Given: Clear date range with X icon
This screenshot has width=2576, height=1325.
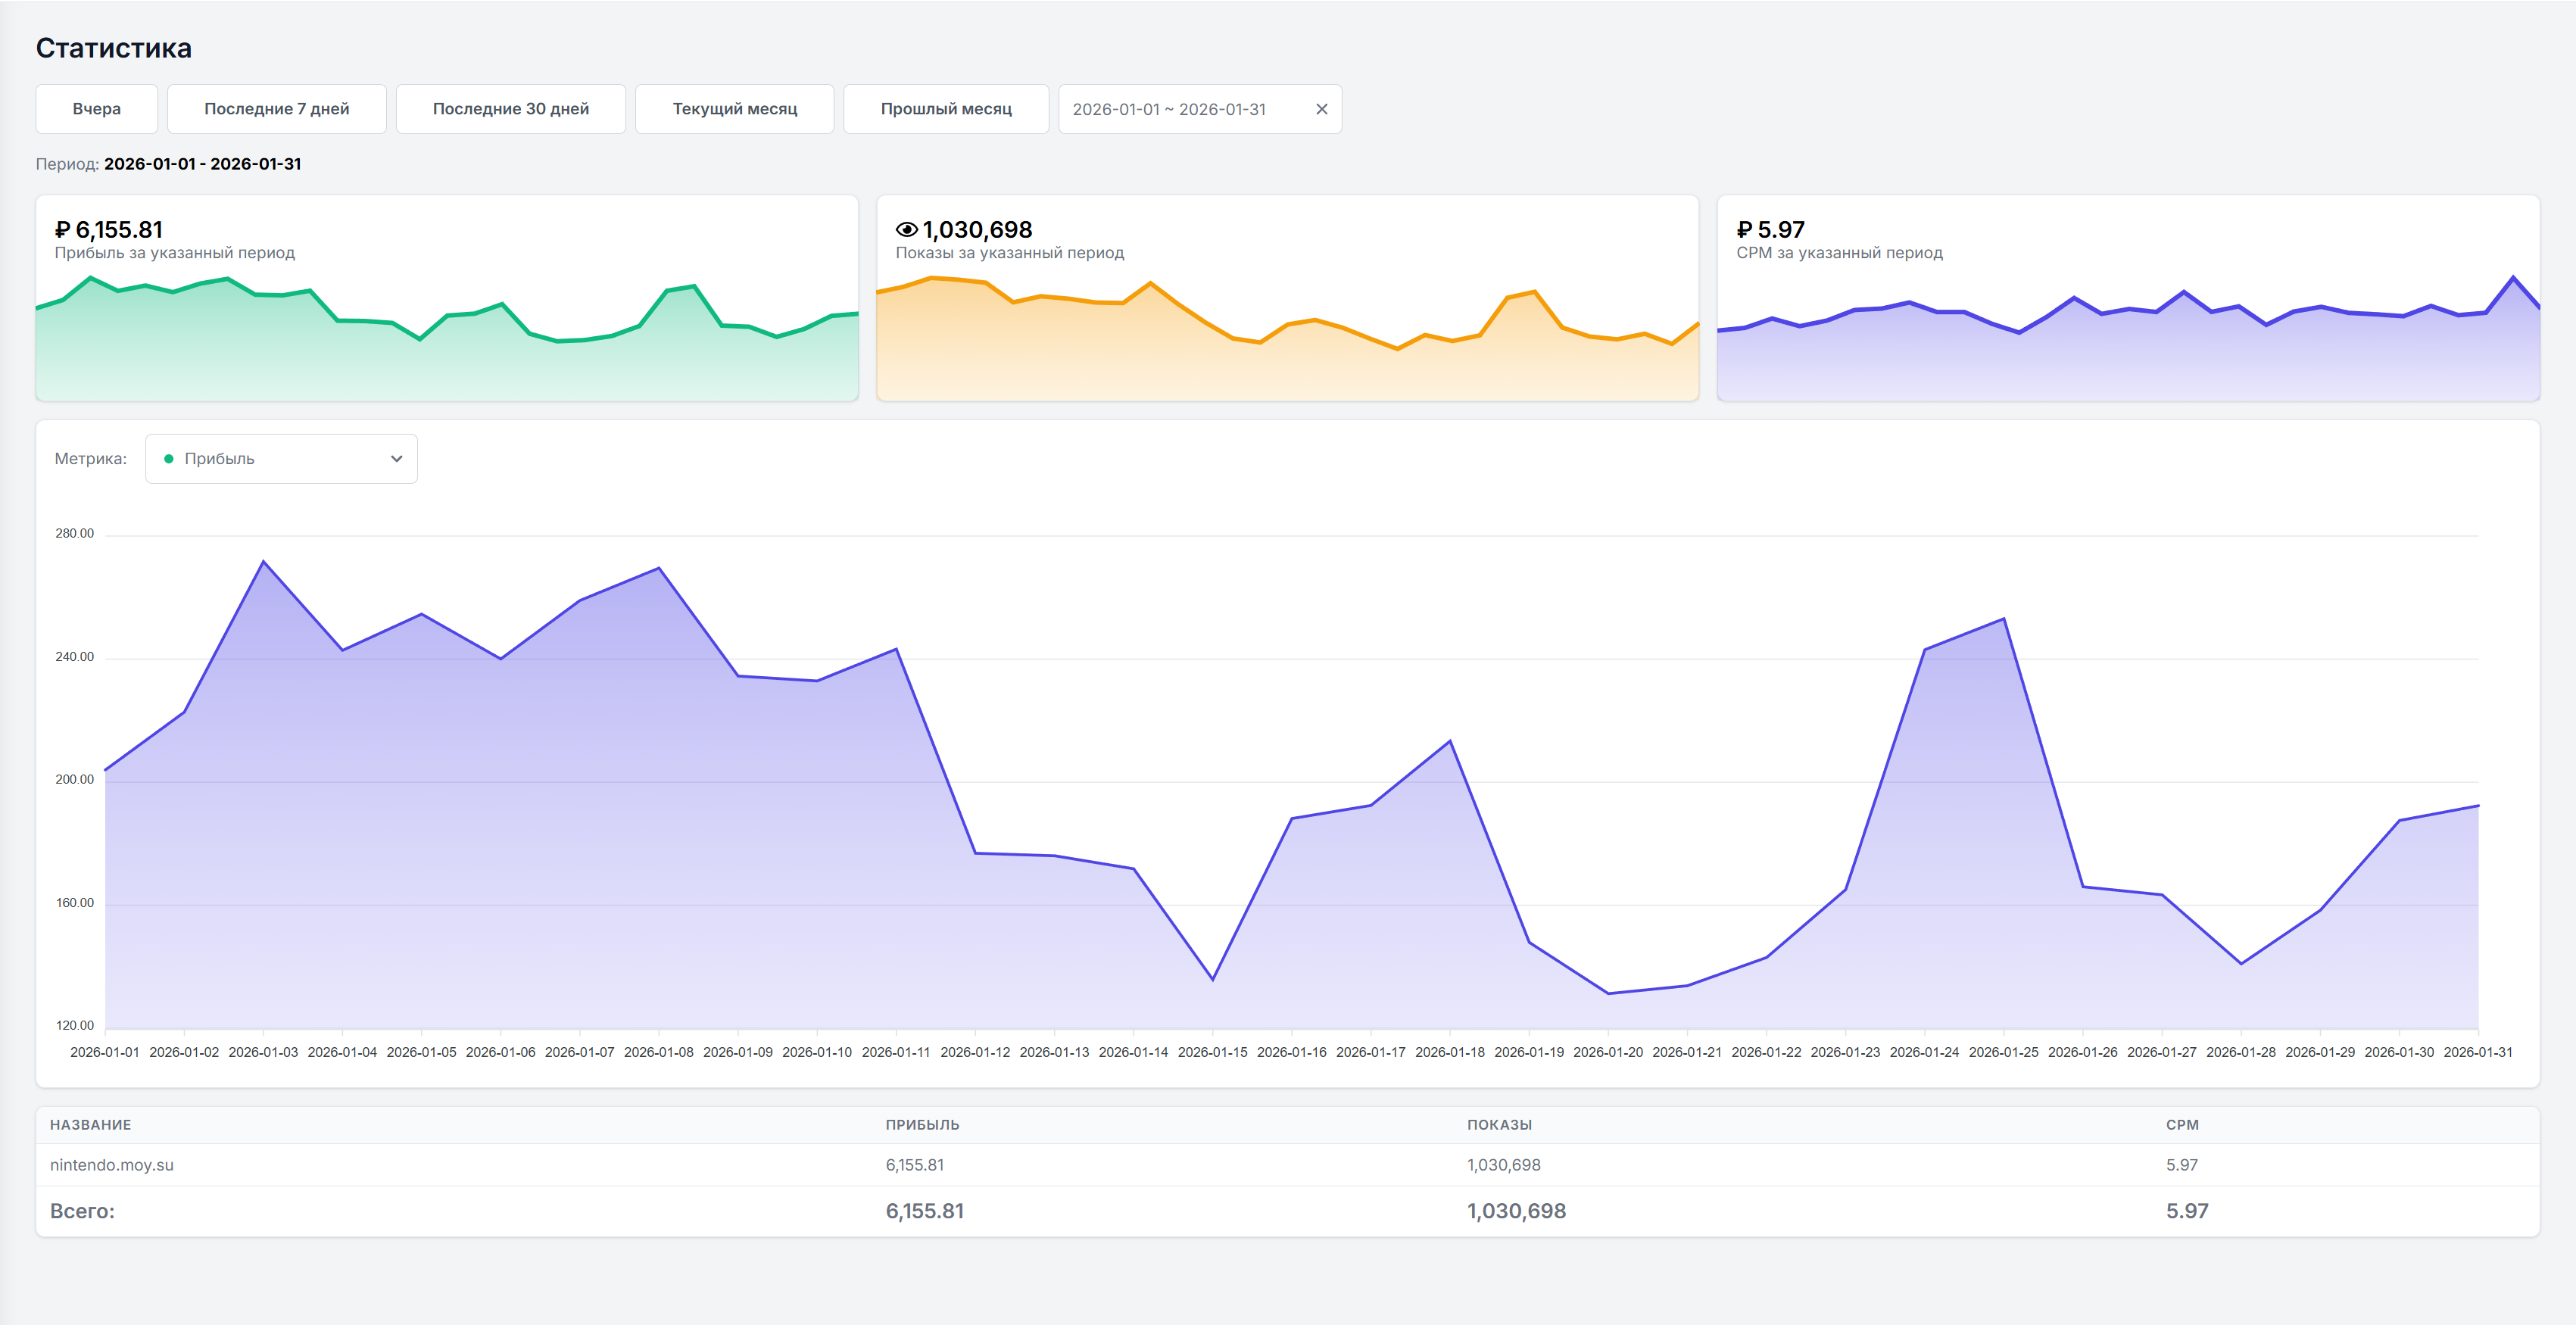Looking at the screenshot, I should point(1321,109).
